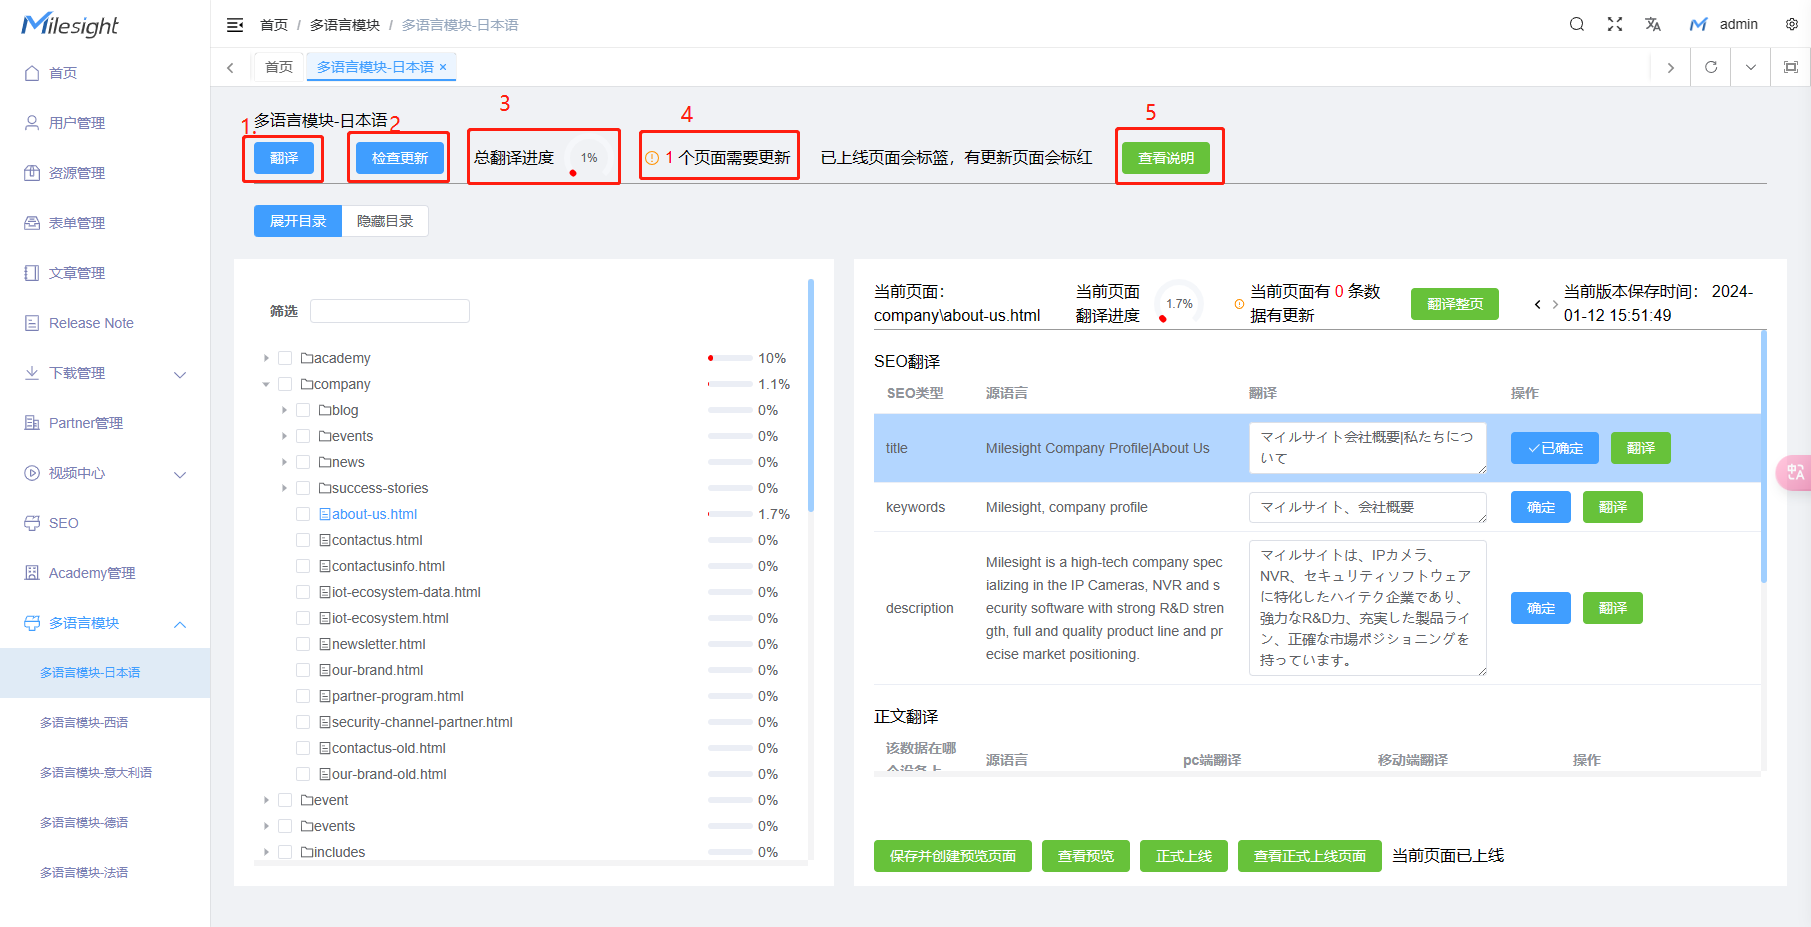Select the newsletter.html checkbox
The image size is (1811, 927).
[x=303, y=644]
